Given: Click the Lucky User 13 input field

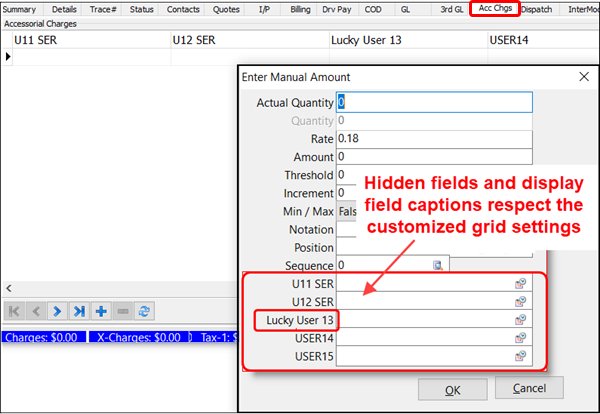Looking at the screenshot, I should [434, 319].
